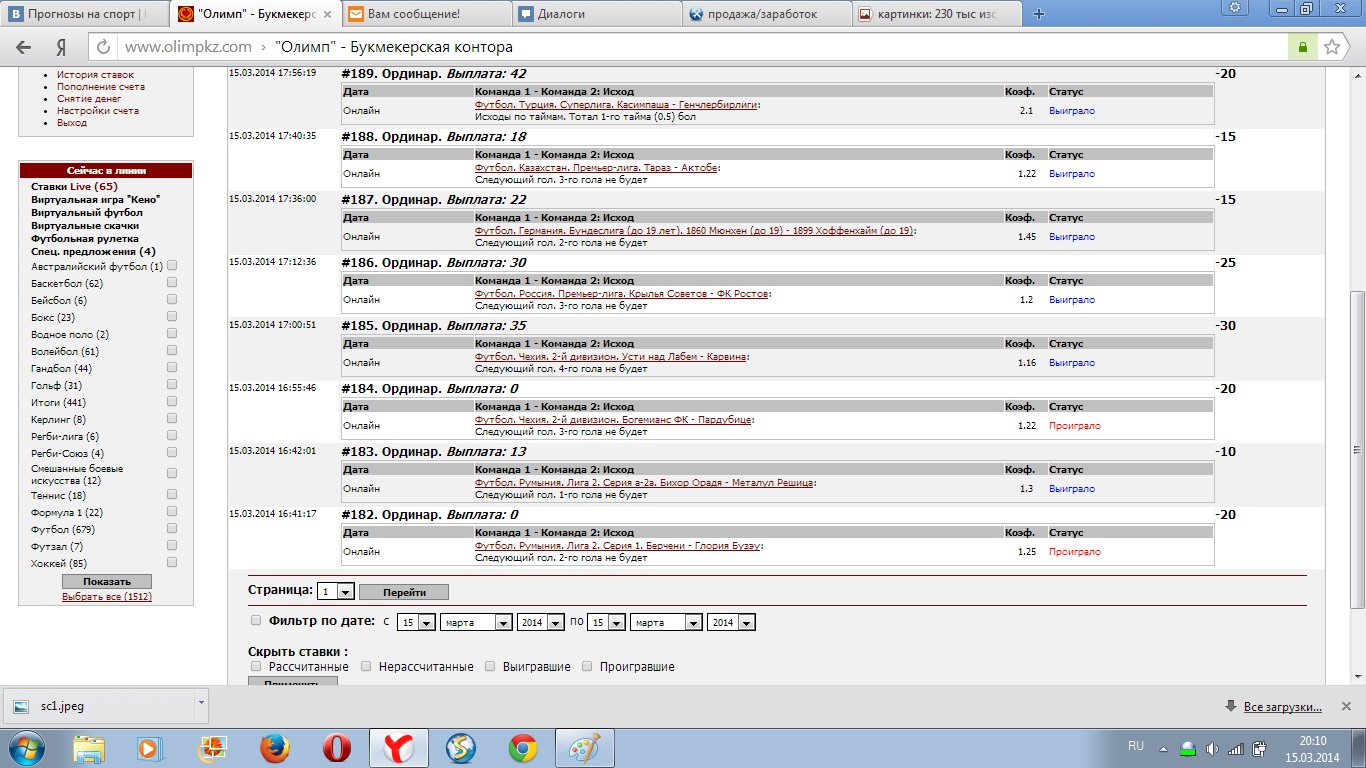Image resolution: width=1366 pixels, height=768 pixels.
Task: Open a new browser tab with plus
Action: pos(1038,14)
